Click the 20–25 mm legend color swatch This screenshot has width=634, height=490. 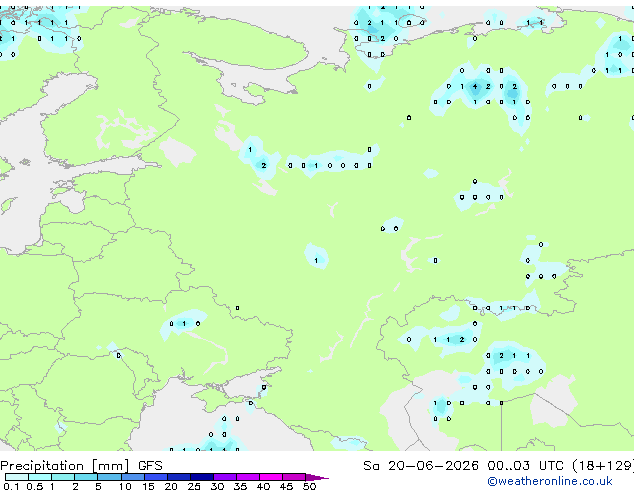click(x=178, y=477)
